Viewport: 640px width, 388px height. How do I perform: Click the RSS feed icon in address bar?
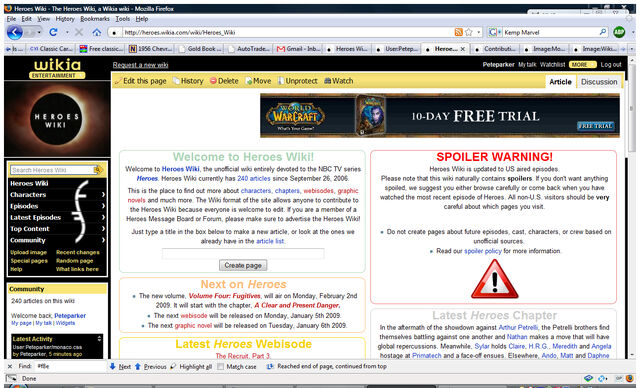(x=458, y=32)
